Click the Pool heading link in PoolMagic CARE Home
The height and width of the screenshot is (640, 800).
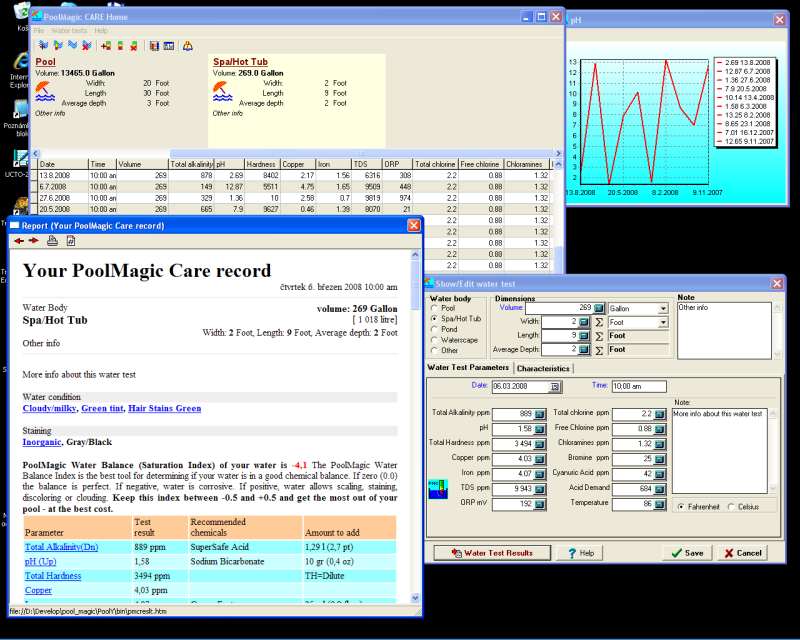coord(45,62)
